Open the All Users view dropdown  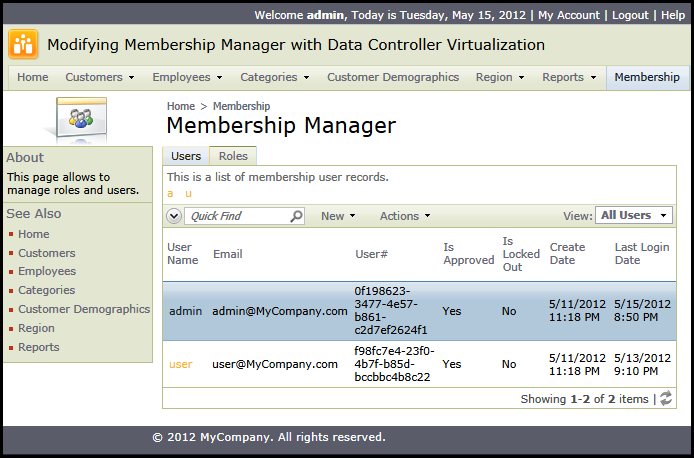[634, 215]
